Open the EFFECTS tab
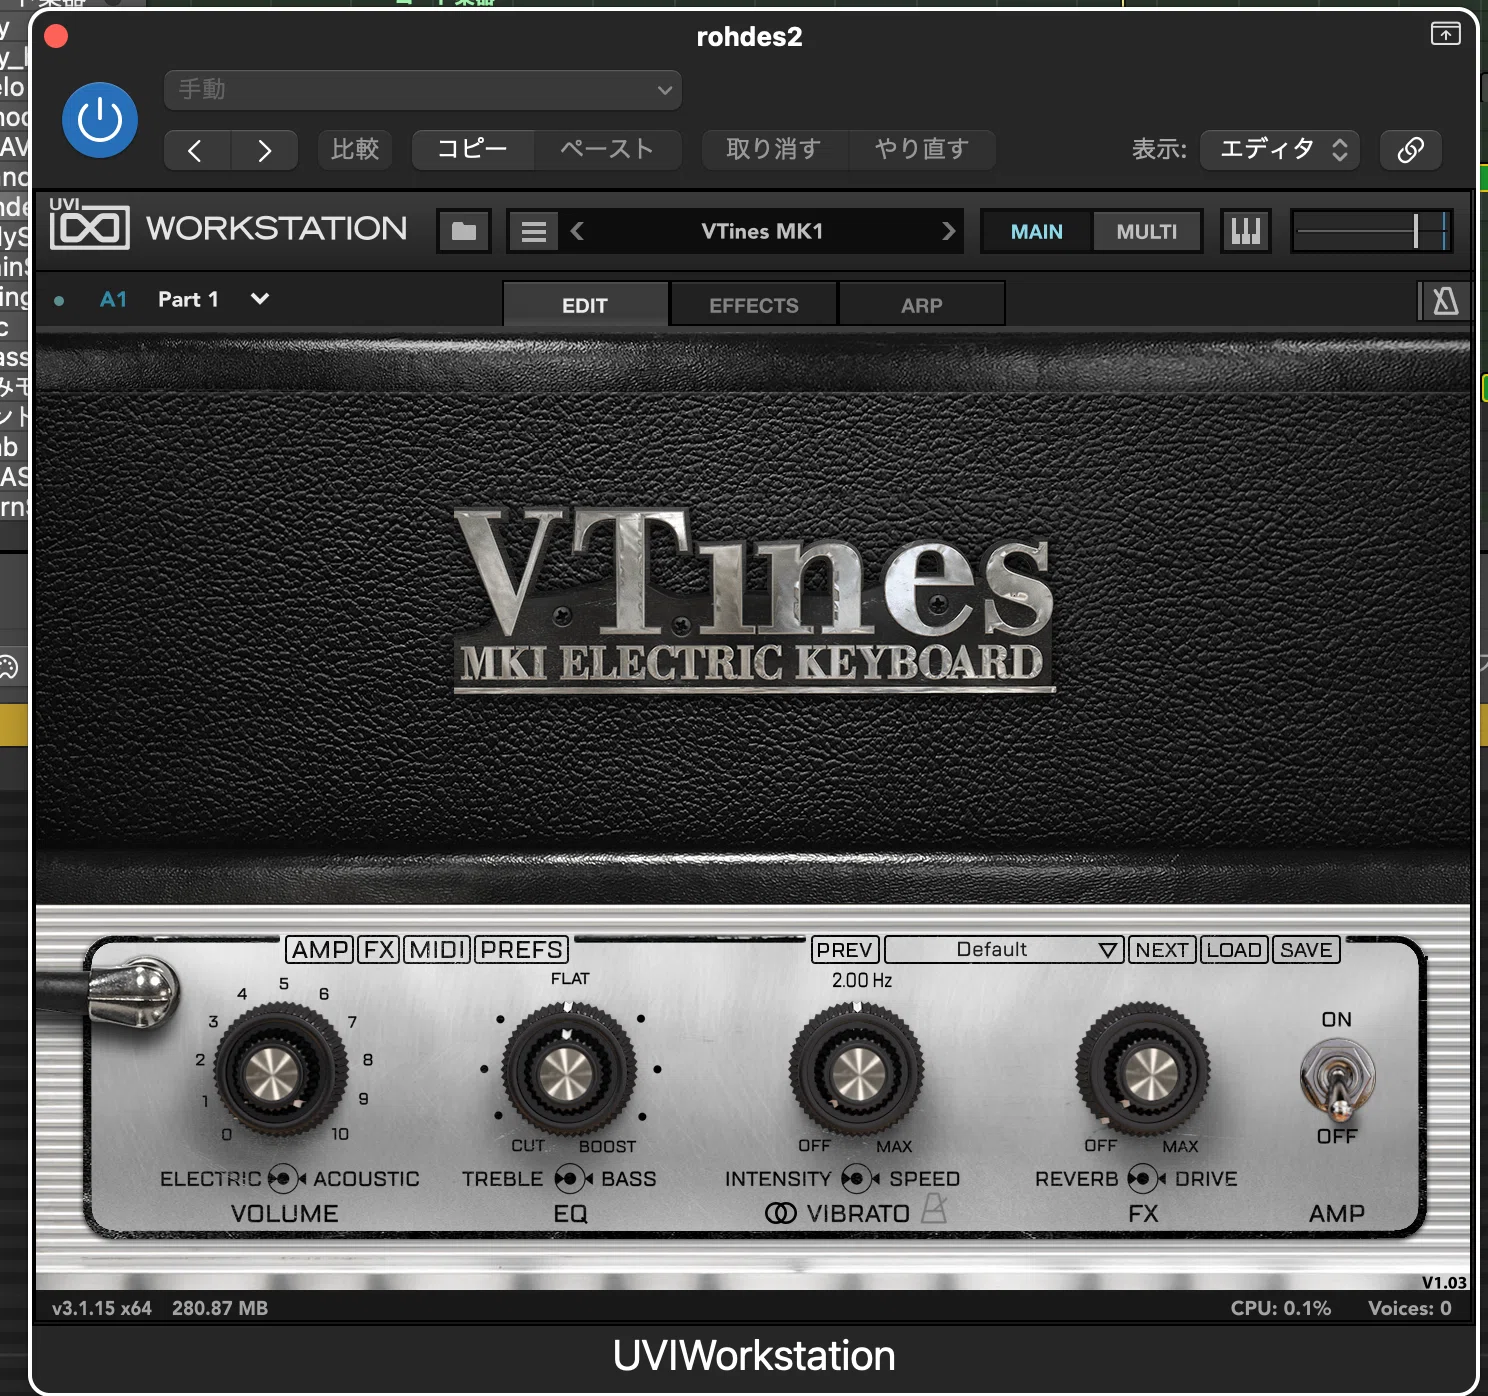The height and width of the screenshot is (1396, 1488). [754, 304]
